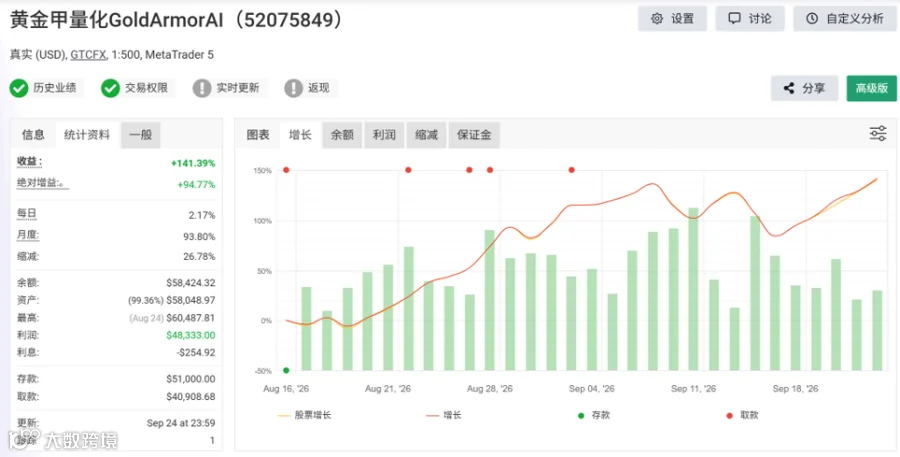
Task: Click the green deposit marker on Aug 16
Action: [x=286, y=370]
